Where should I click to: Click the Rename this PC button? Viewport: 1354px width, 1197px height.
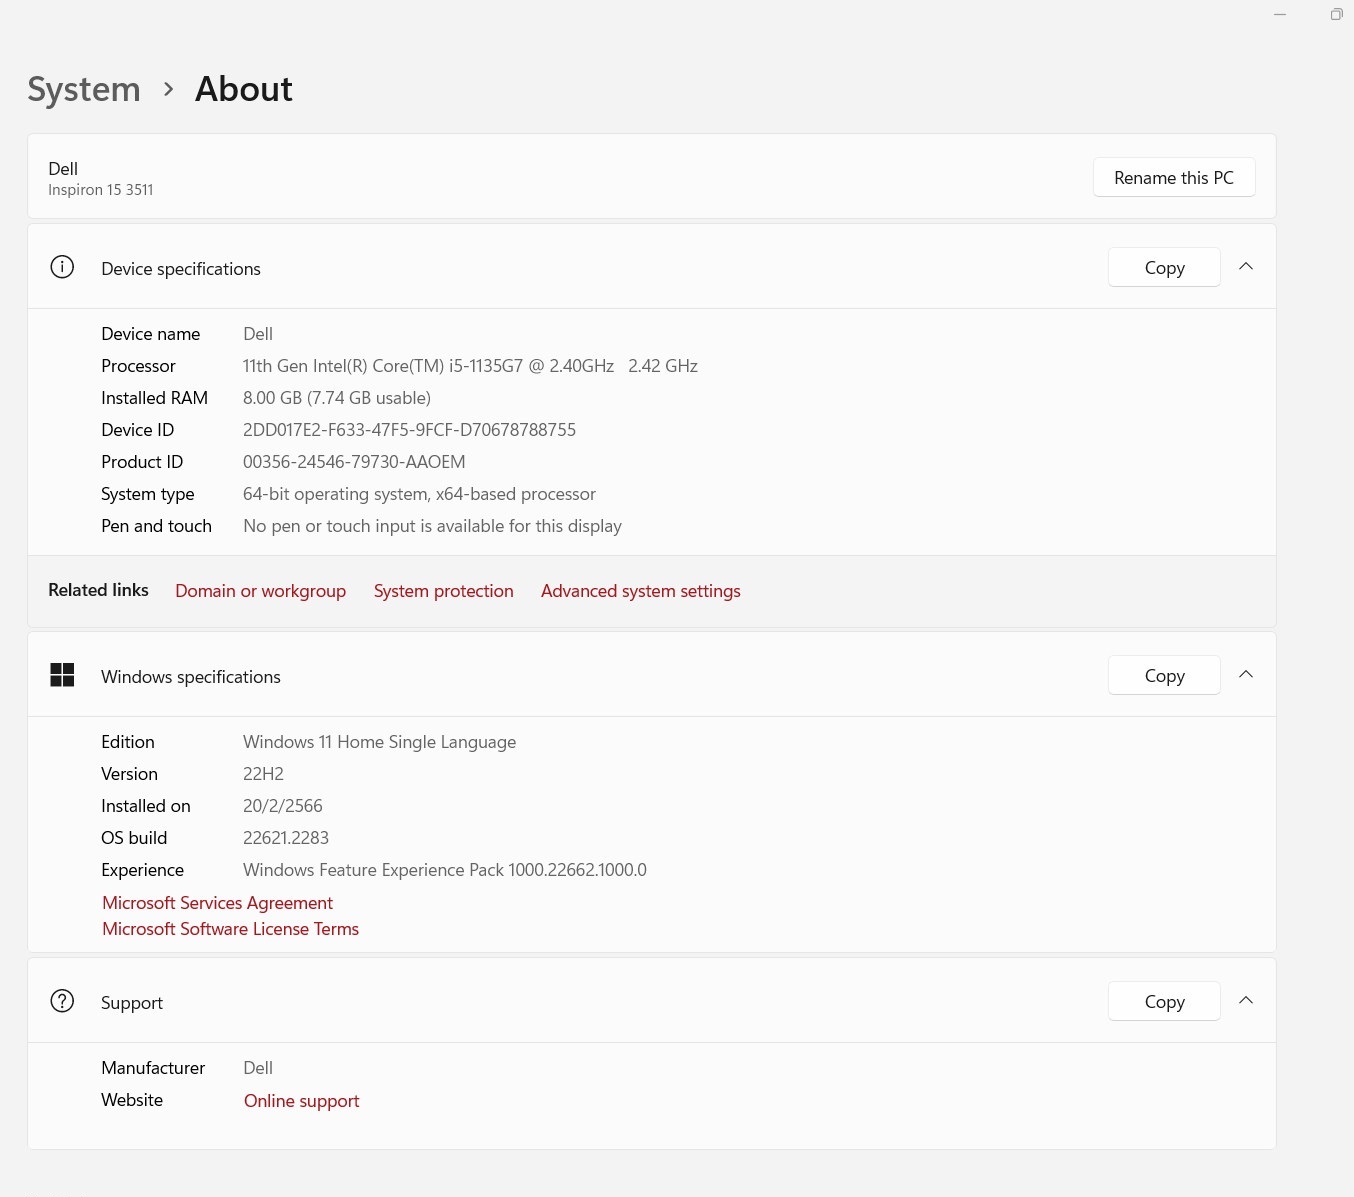[x=1174, y=178]
